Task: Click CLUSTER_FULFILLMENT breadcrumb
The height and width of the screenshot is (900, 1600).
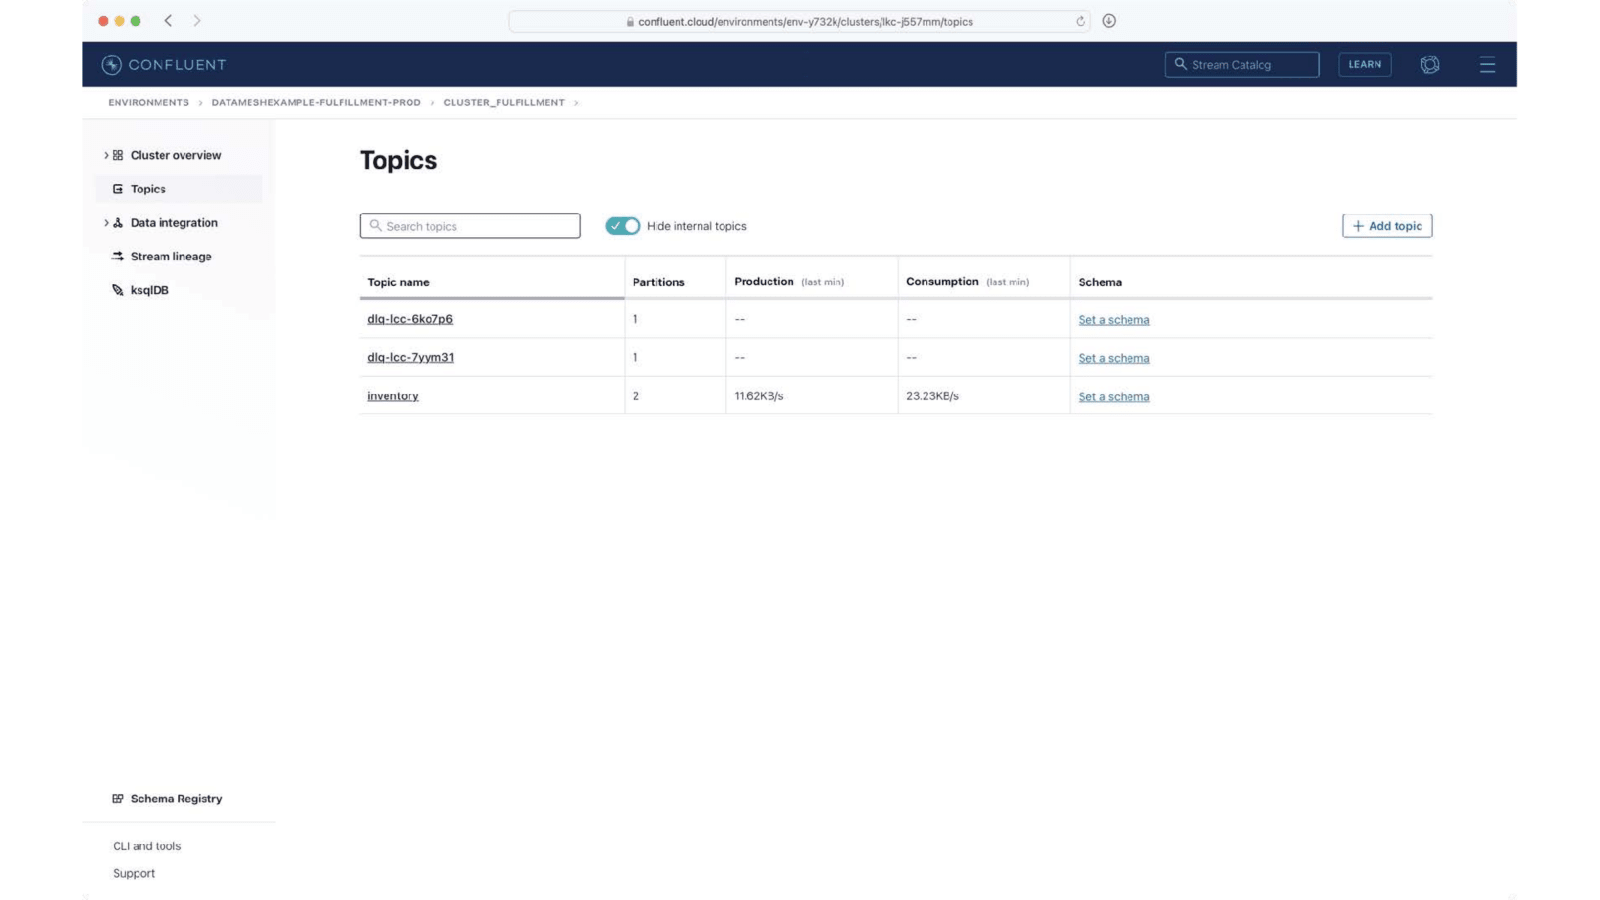Action: click(x=504, y=102)
